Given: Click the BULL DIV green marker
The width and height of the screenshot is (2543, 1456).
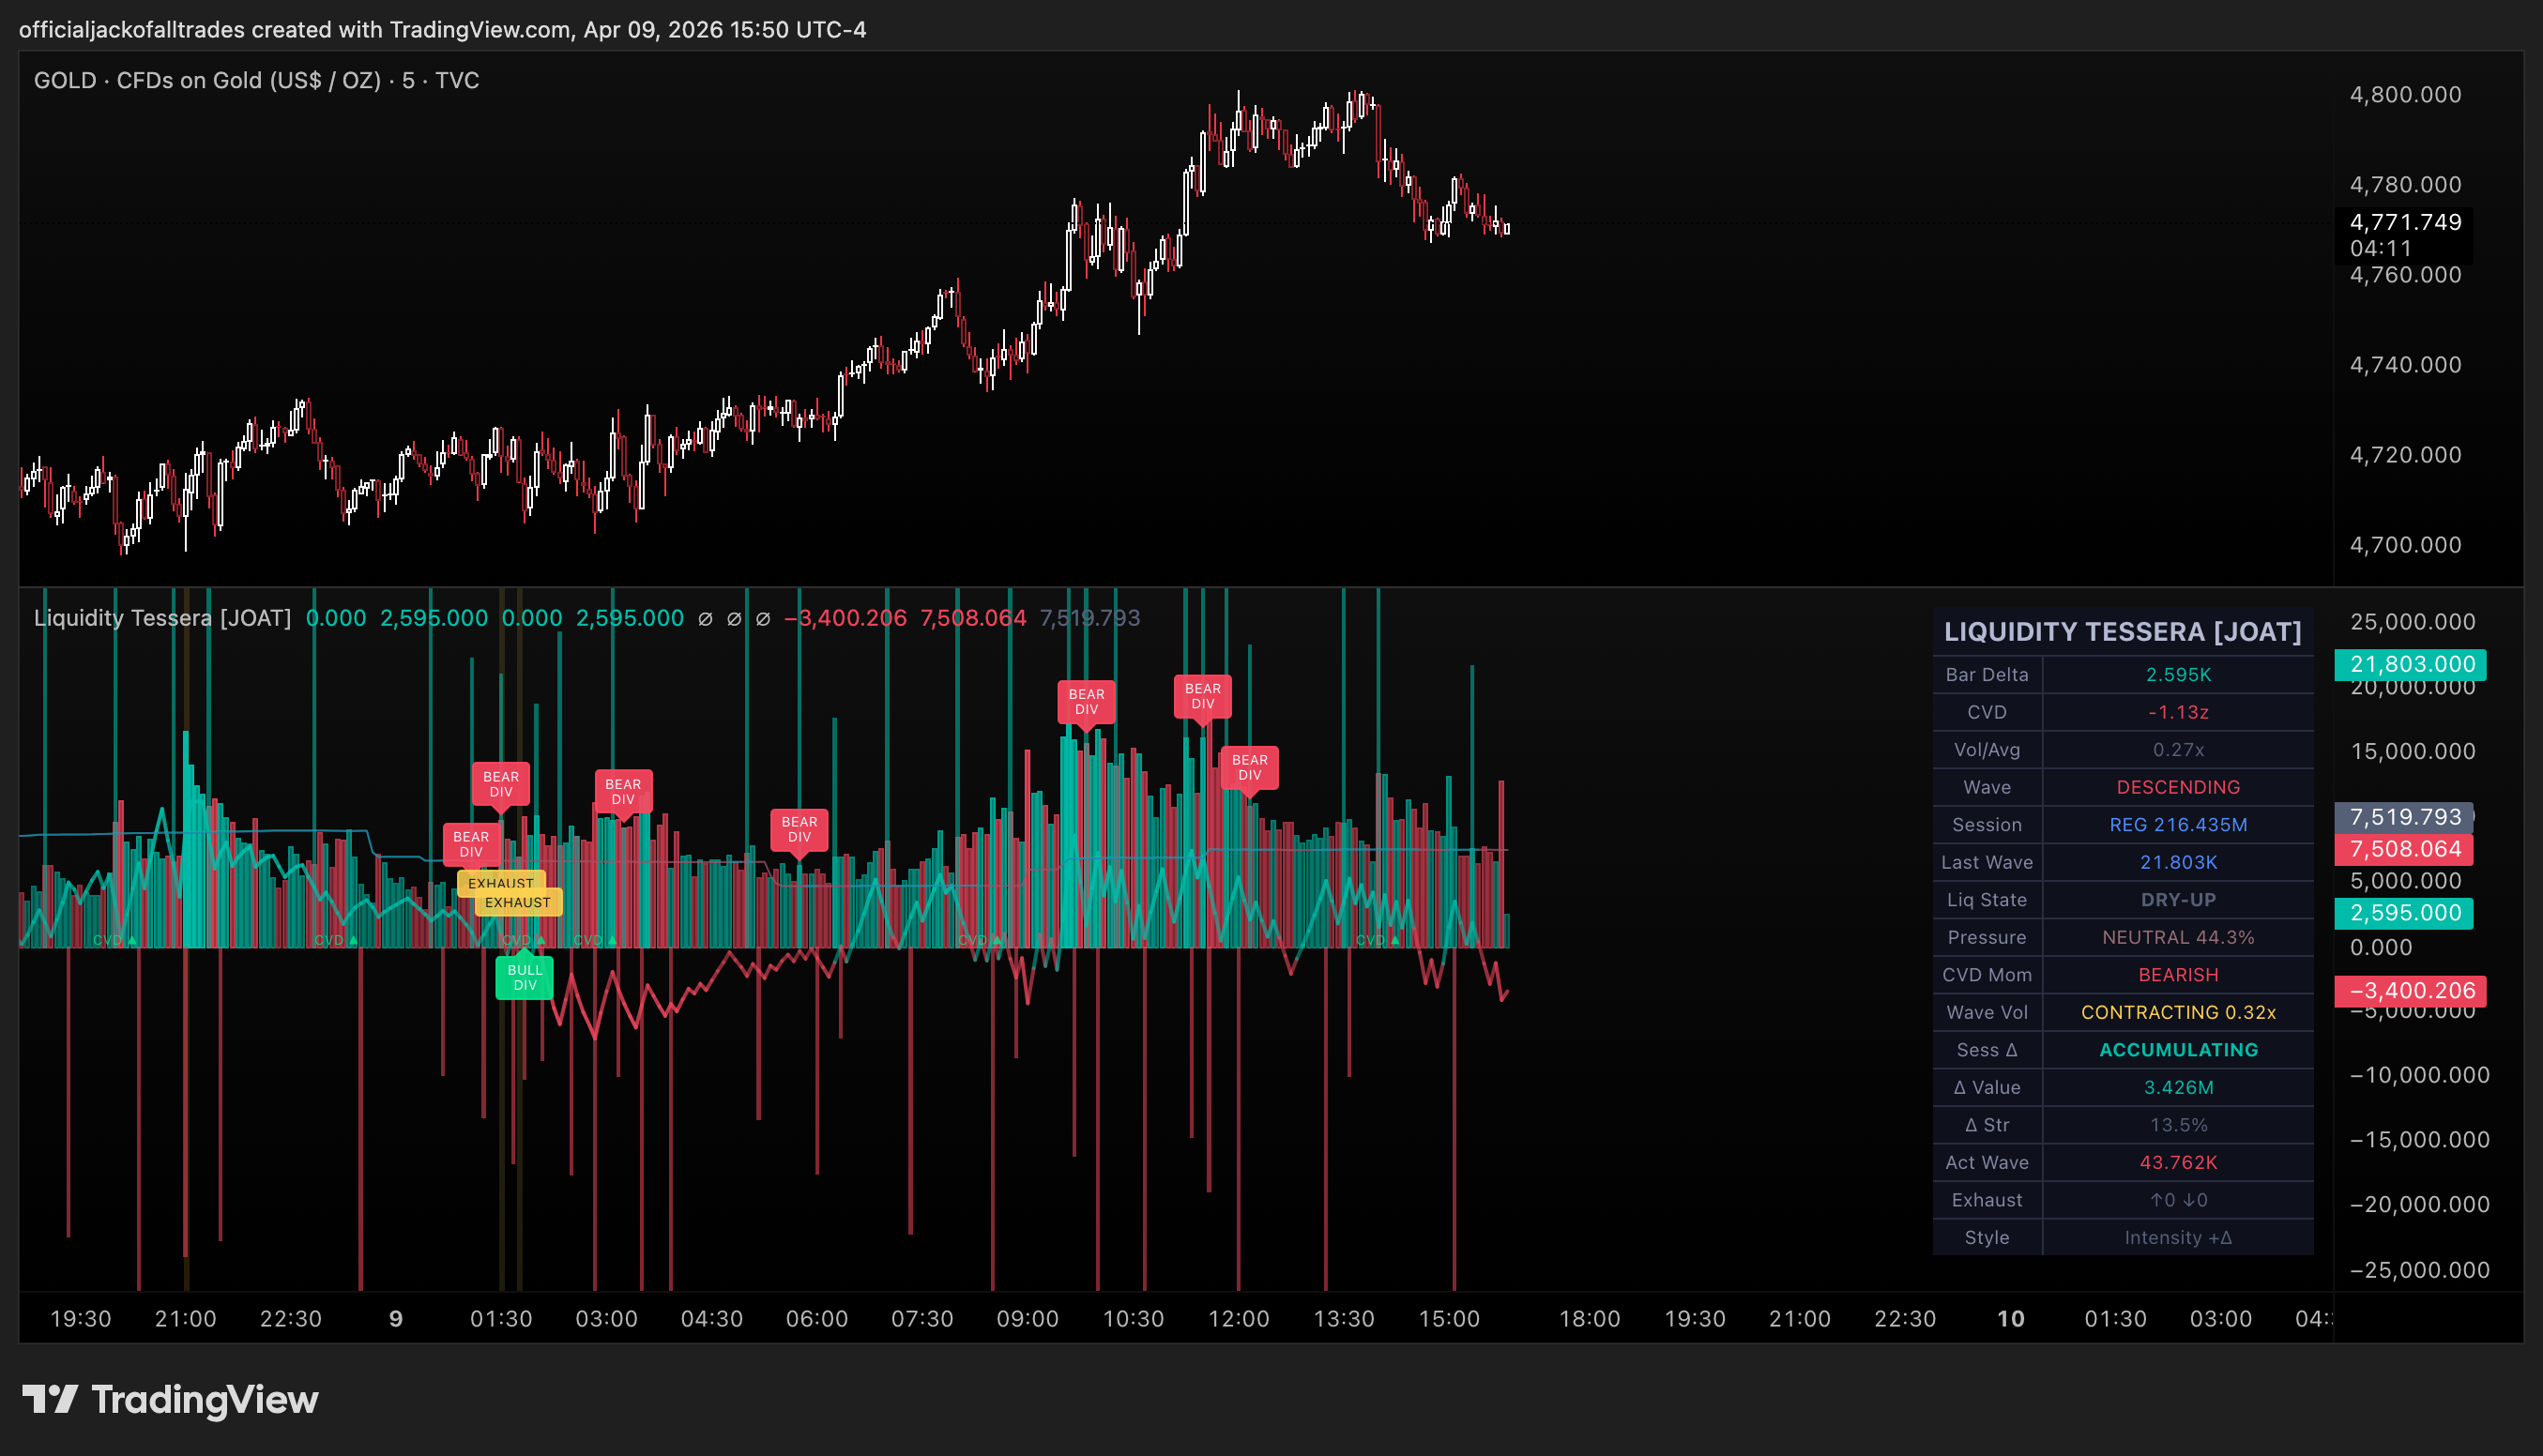Looking at the screenshot, I should 525,977.
